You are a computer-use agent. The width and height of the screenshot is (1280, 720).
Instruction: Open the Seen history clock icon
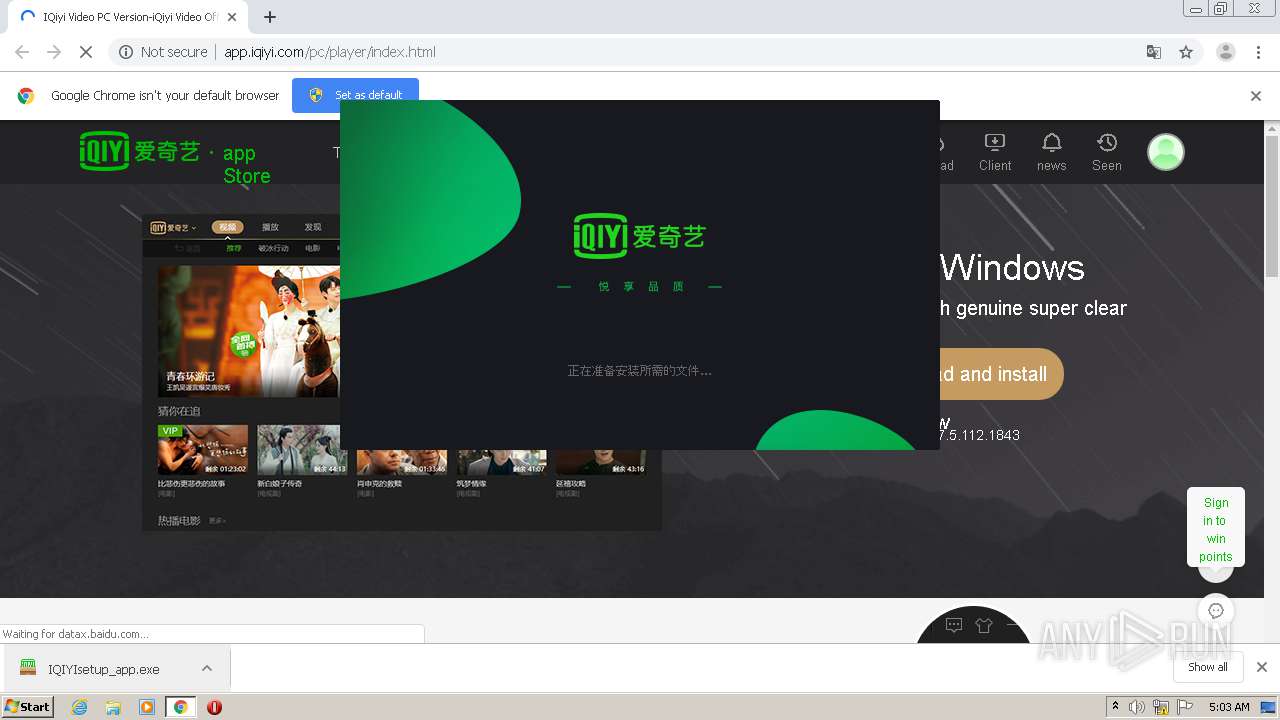[1106, 143]
